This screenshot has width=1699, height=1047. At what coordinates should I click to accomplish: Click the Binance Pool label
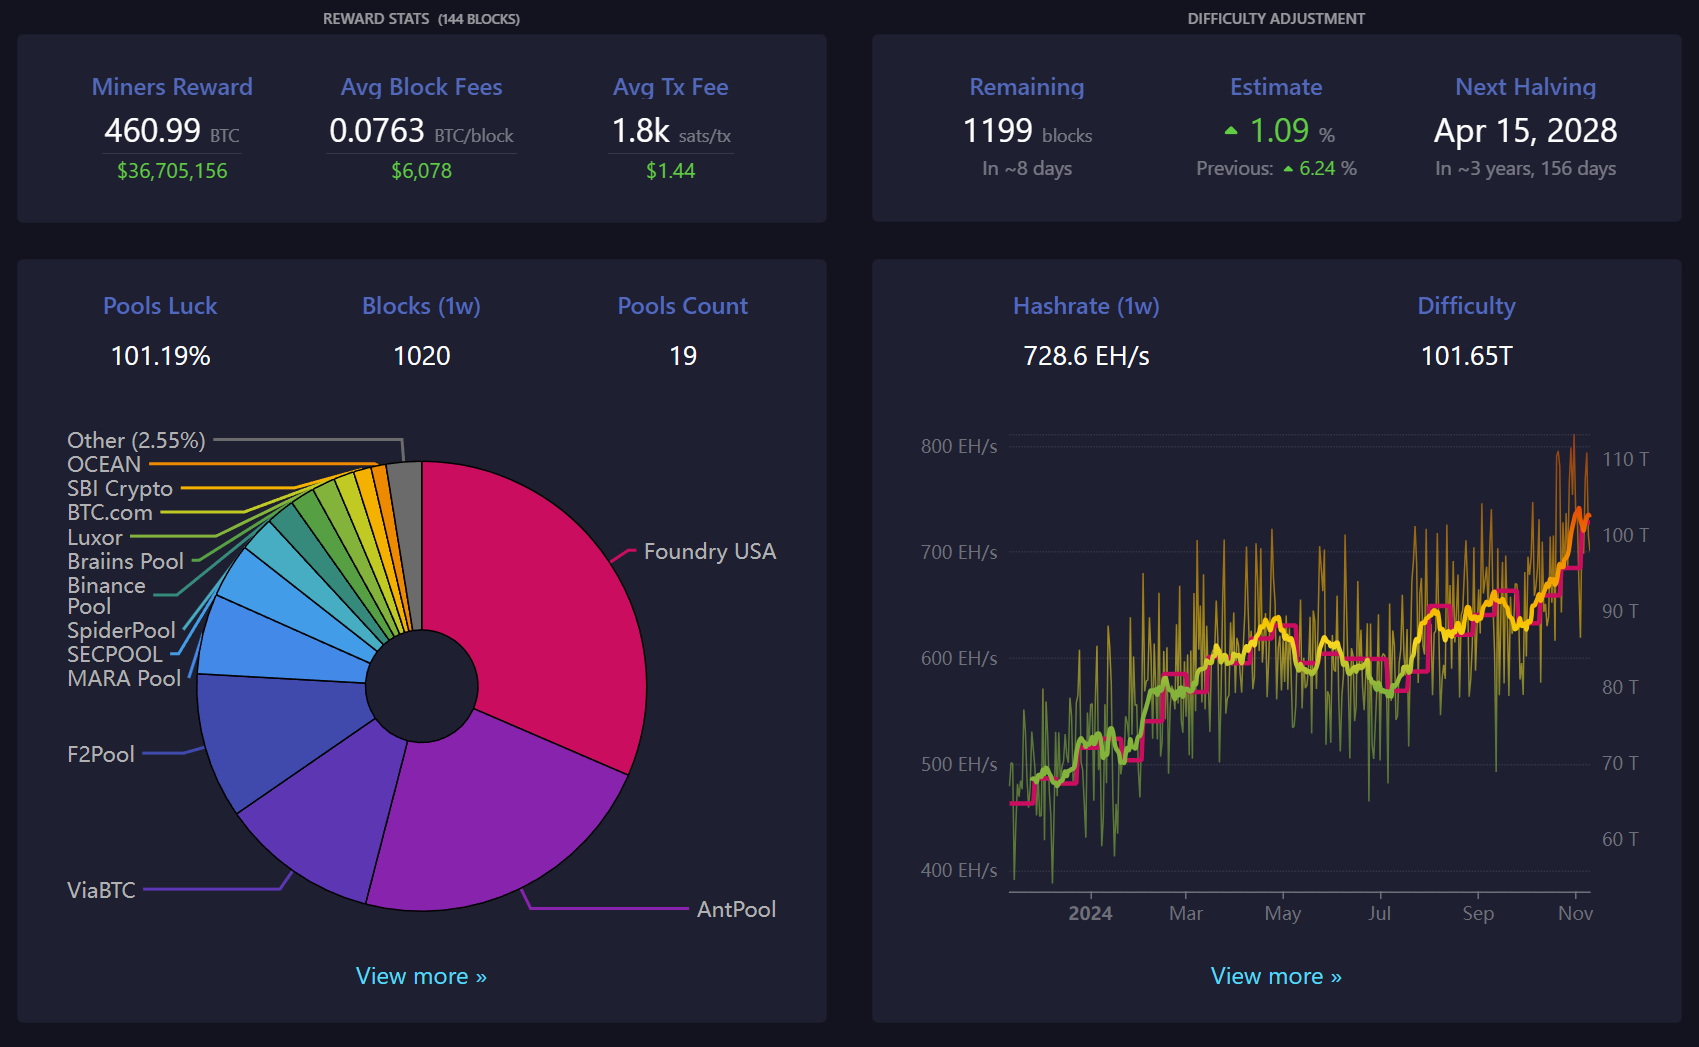[106, 596]
